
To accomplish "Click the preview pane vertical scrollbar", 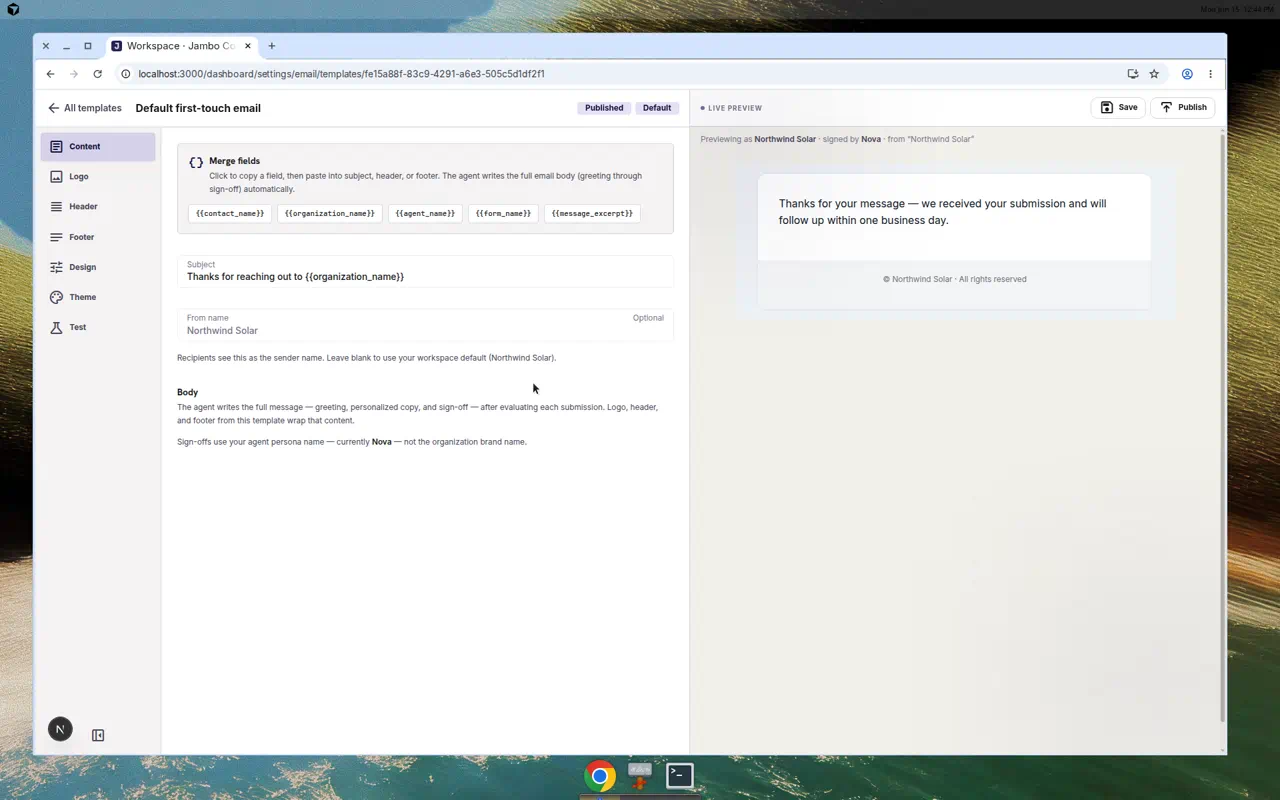I will click(1222, 428).
